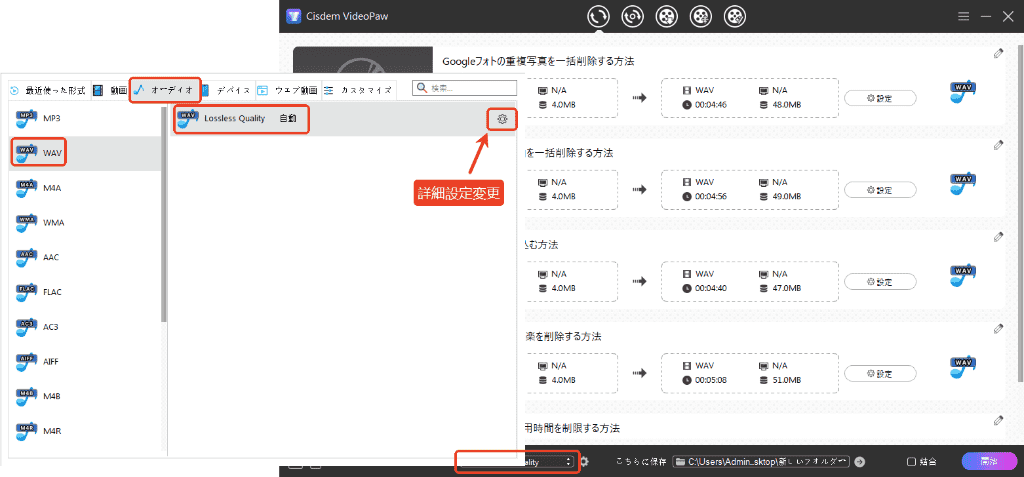Select MP3 format in list
The height and width of the screenshot is (477, 1024).
(85, 118)
